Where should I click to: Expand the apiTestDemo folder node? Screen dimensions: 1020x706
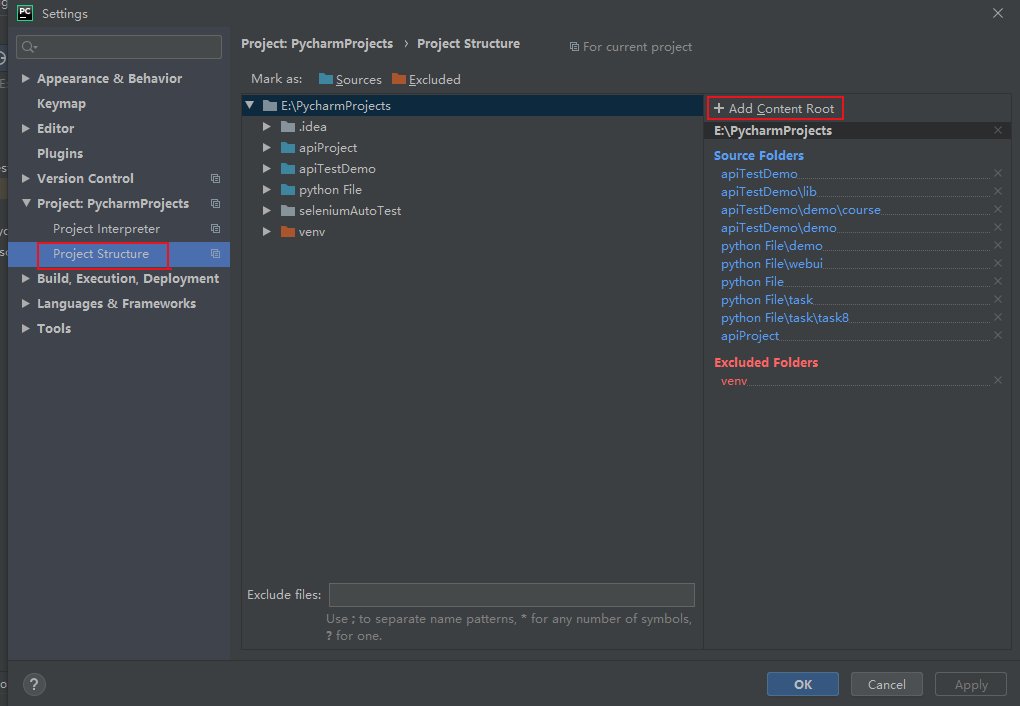tap(267, 169)
